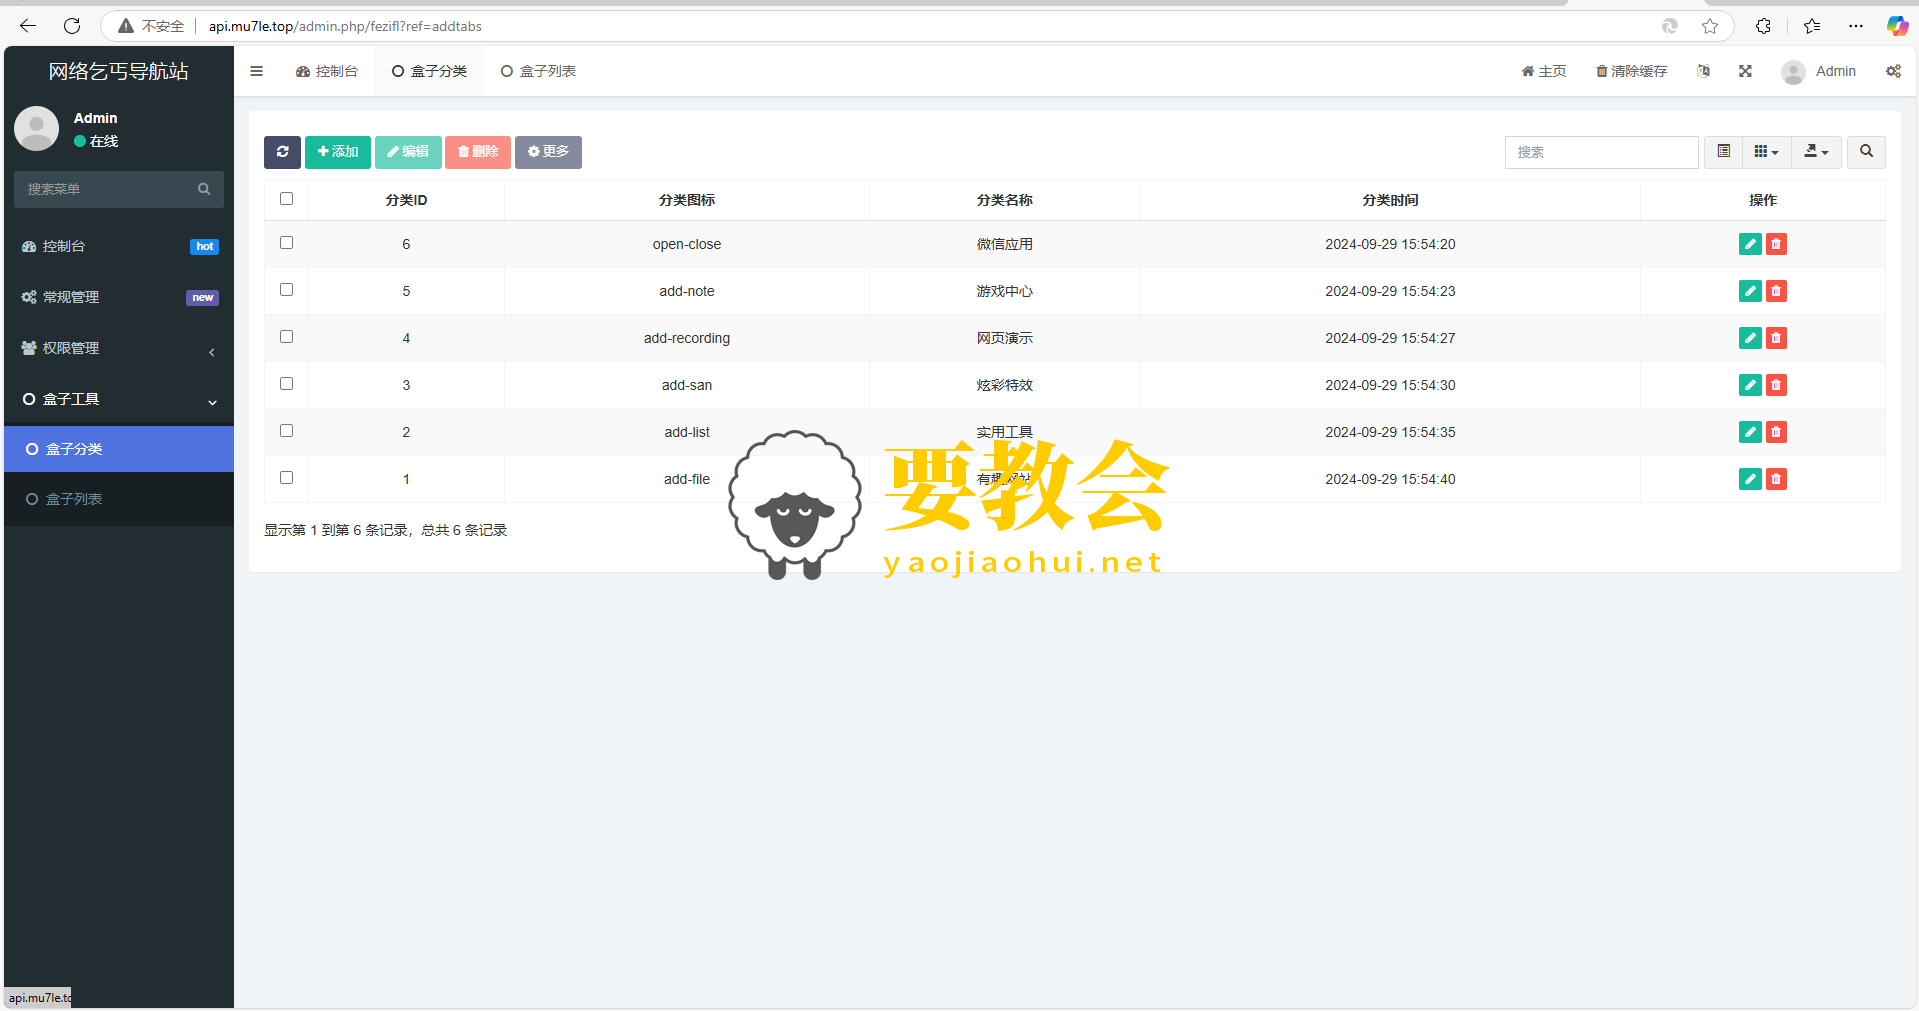1919x1011 pixels.
Task: Delete row with ID 6
Action: (1776, 244)
